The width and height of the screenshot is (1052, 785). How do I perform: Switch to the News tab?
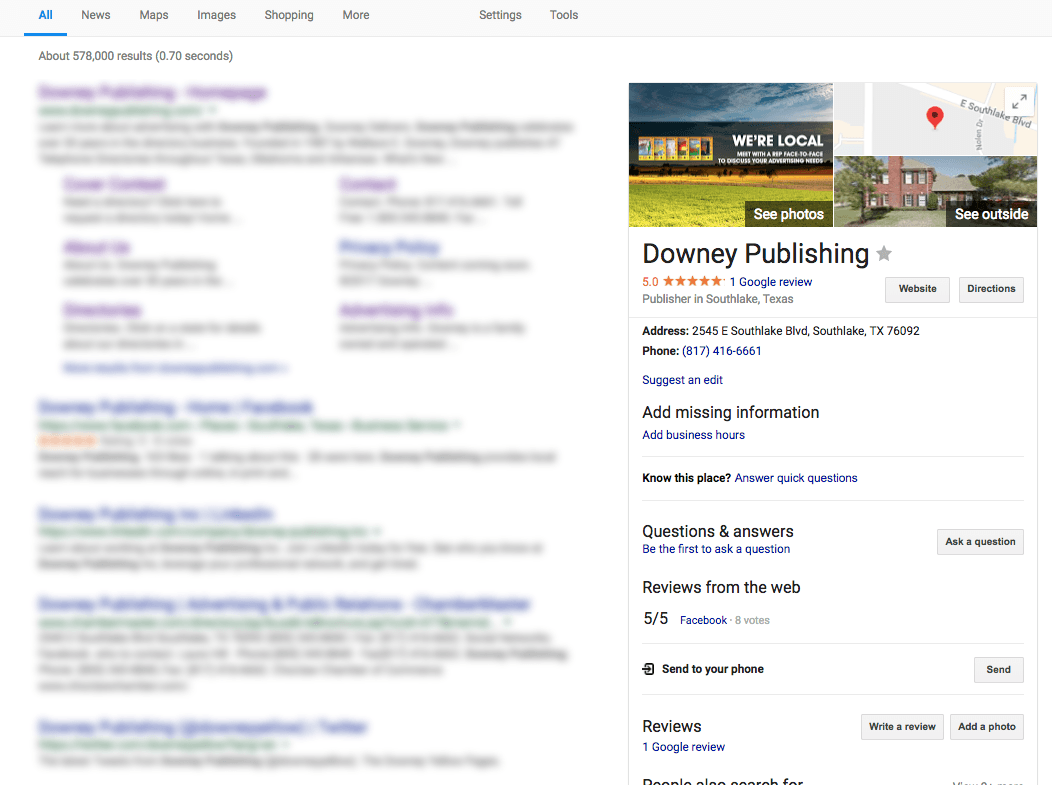click(x=96, y=15)
